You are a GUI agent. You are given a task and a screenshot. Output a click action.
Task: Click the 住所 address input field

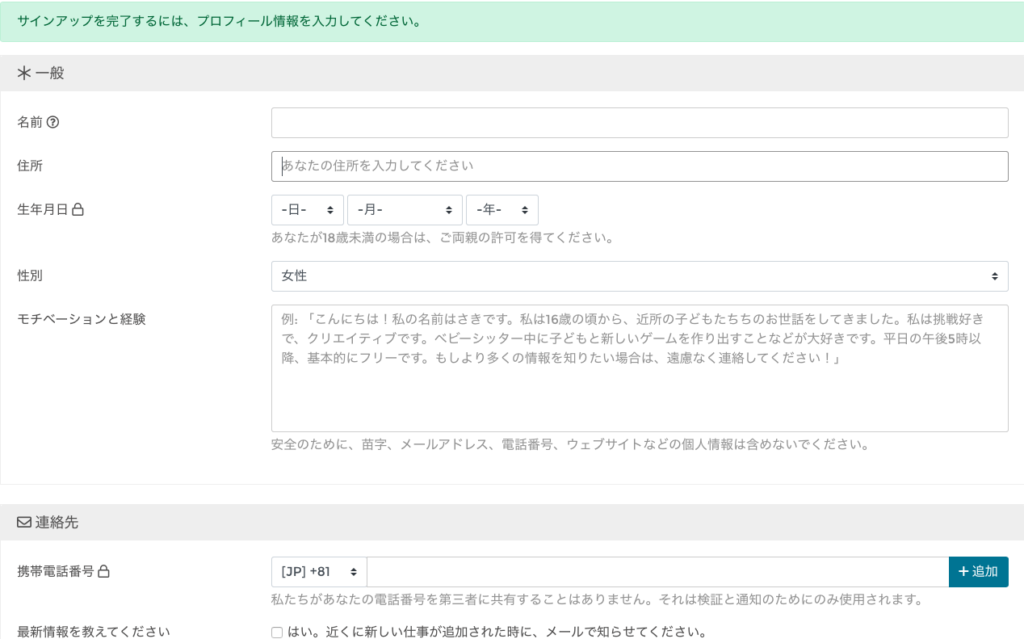click(640, 166)
